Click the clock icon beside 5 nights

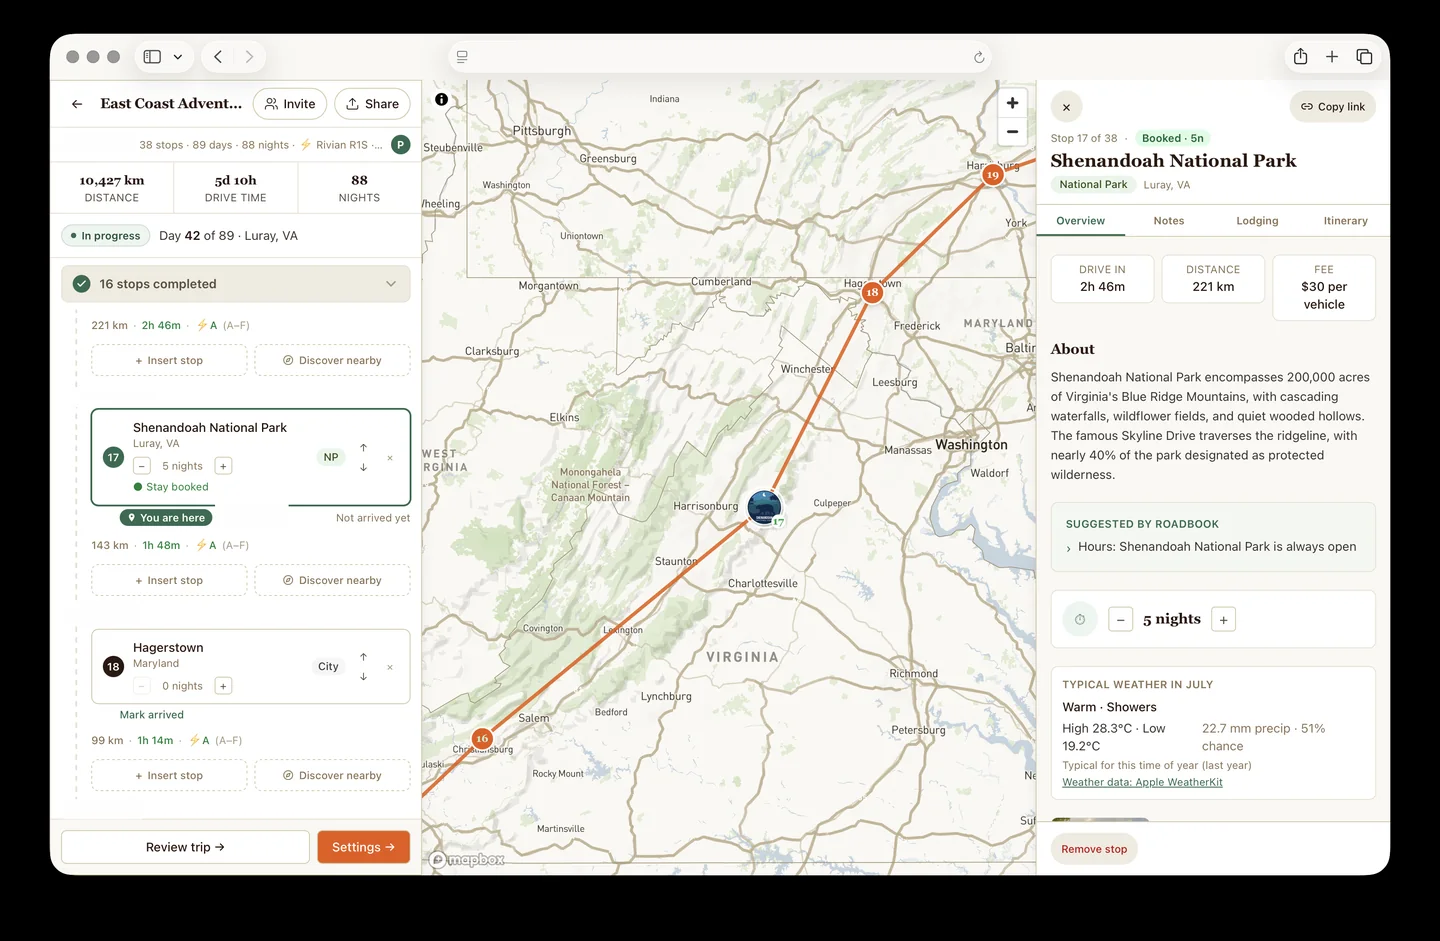(1080, 620)
